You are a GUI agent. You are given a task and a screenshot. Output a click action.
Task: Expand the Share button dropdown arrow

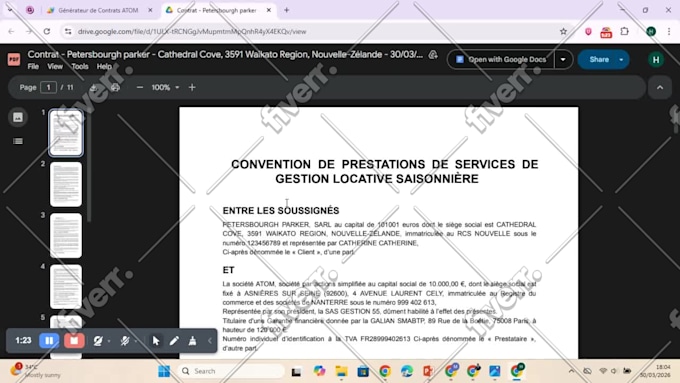pos(621,59)
